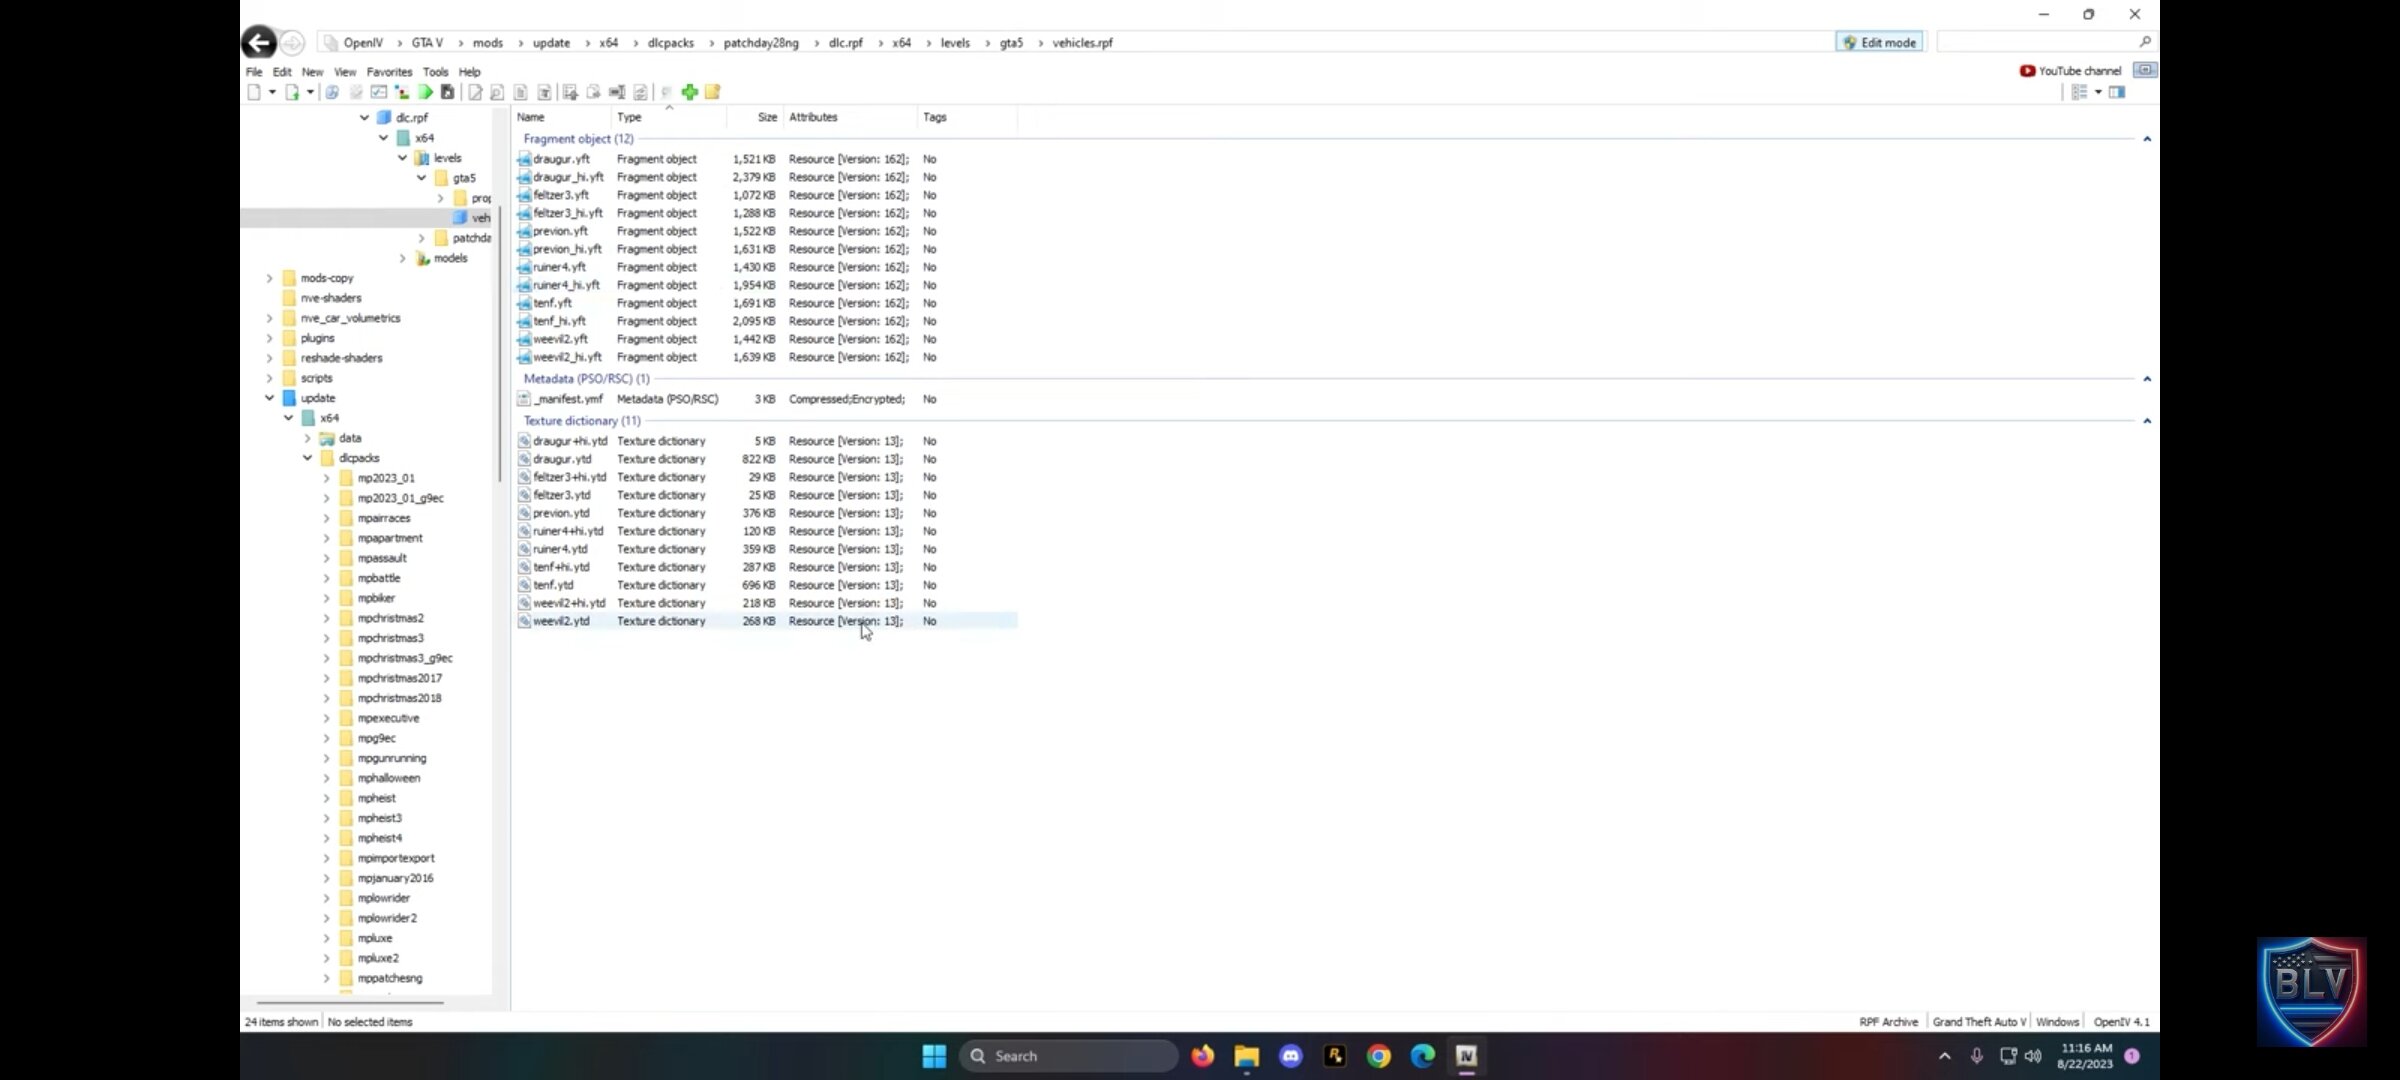The height and width of the screenshot is (1080, 2400).
Task: Open the YouTube channel link
Action: 2070,71
